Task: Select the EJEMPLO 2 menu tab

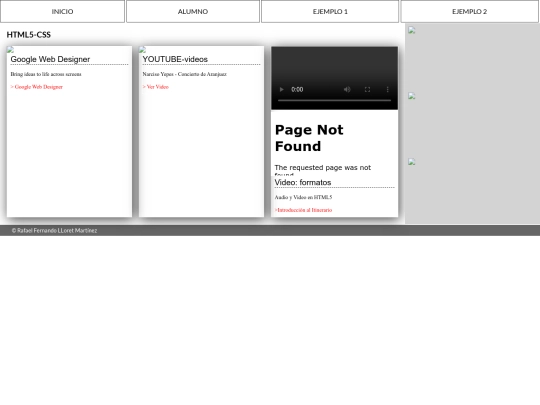Action: (x=469, y=11)
